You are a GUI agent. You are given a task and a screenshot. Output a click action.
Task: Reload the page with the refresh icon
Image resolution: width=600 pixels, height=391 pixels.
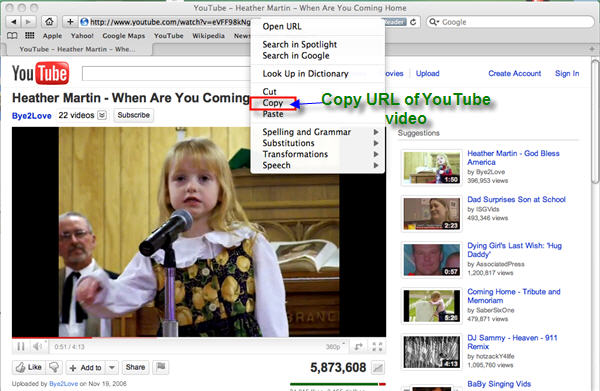[x=413, y=22]
